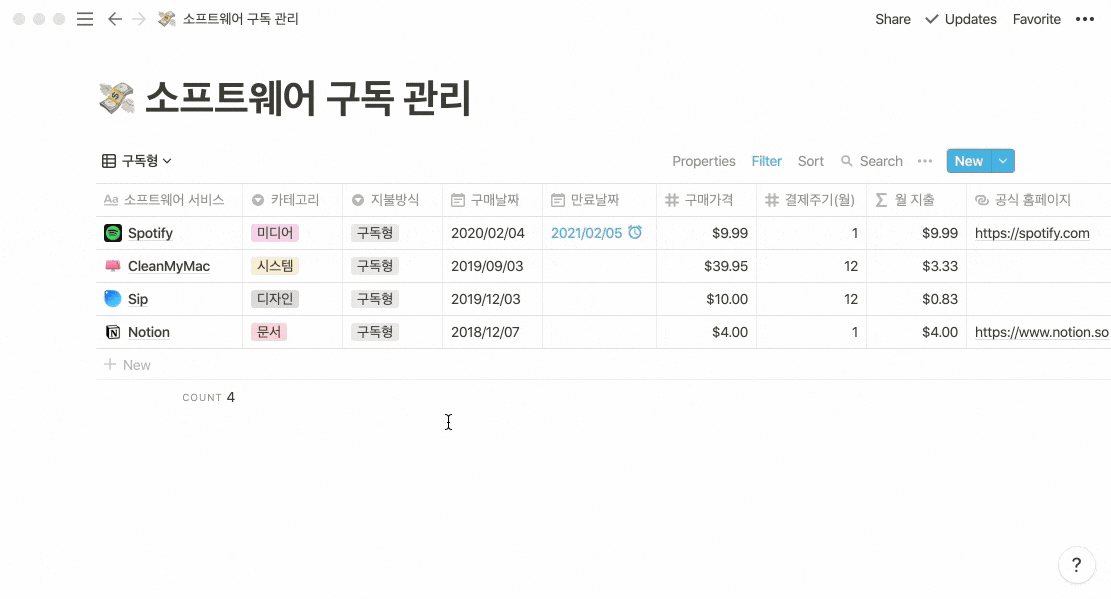Open the 결제주기(월) column header menu

(x=811, y=200)
